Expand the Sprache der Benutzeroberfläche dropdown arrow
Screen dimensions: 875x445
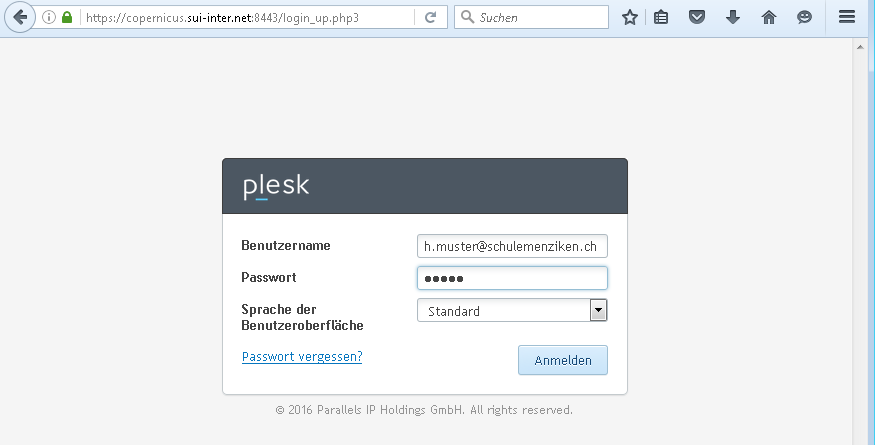coord(598,310)
